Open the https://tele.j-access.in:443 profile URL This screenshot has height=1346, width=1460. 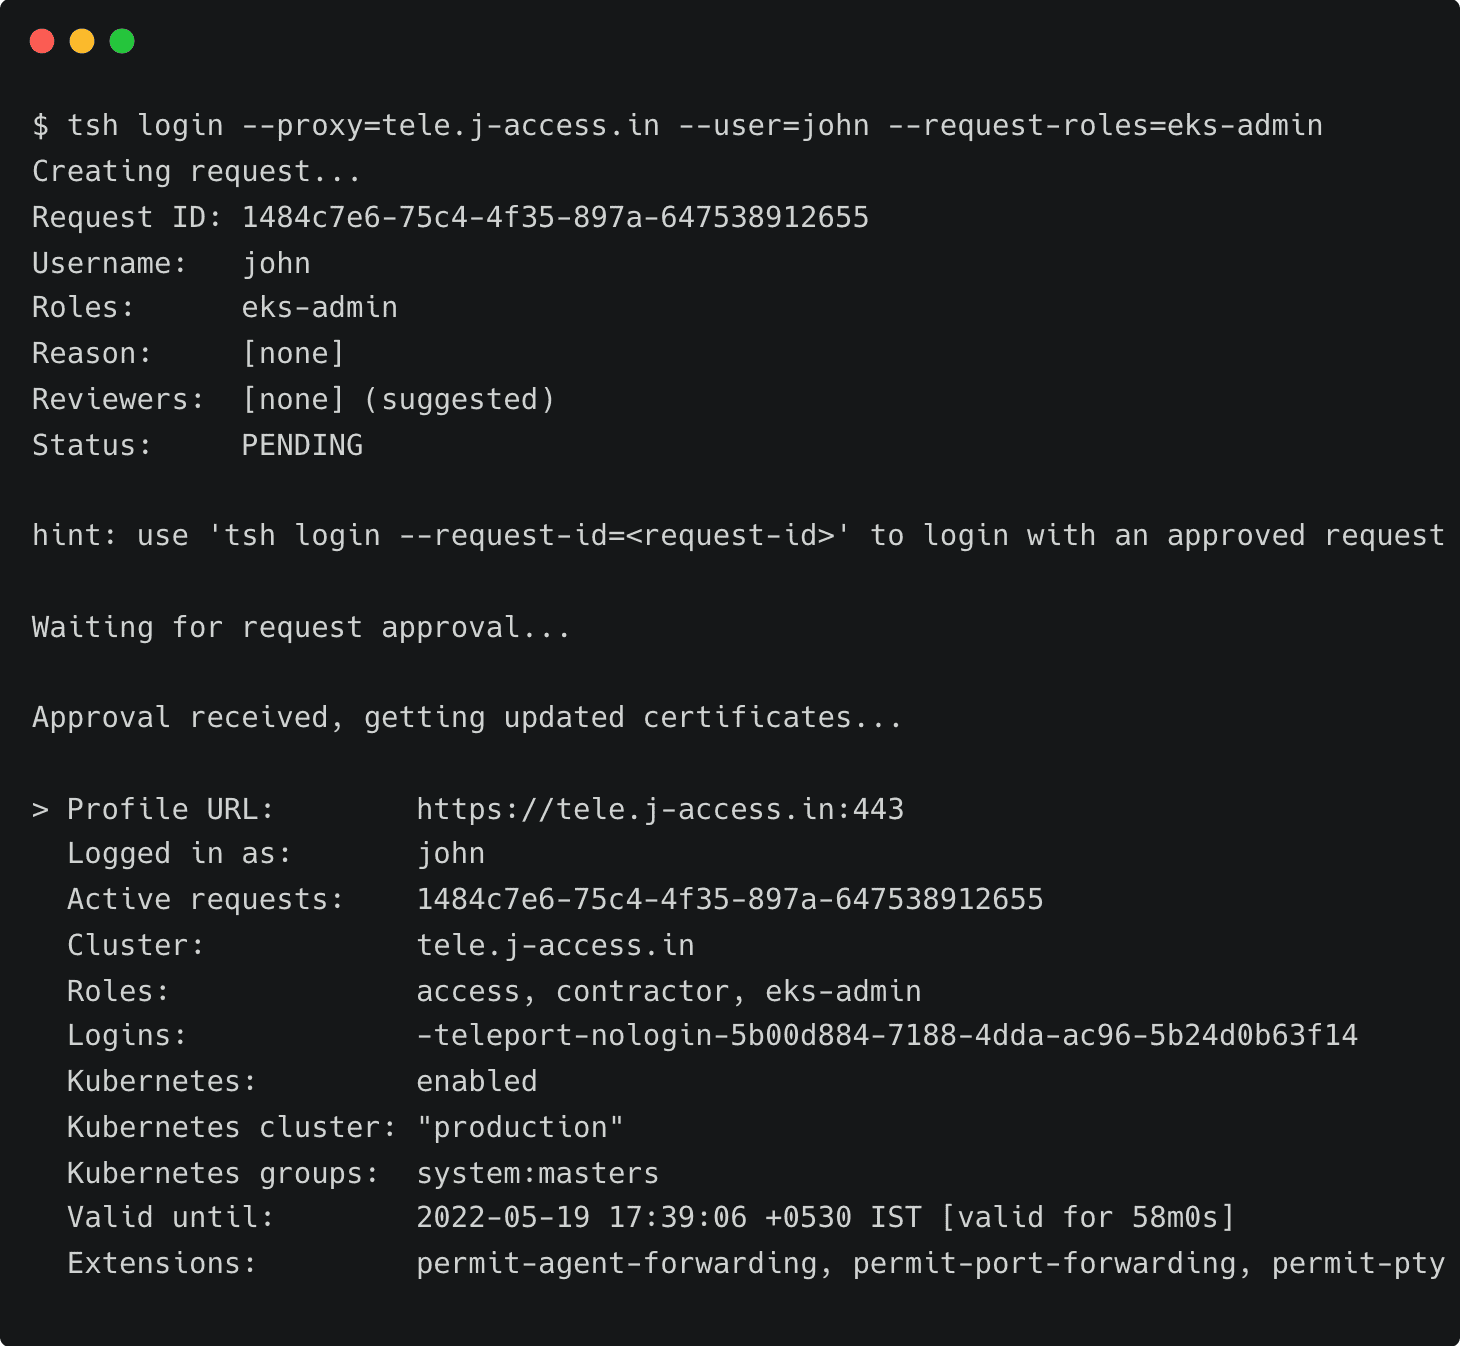pos(660,809)
